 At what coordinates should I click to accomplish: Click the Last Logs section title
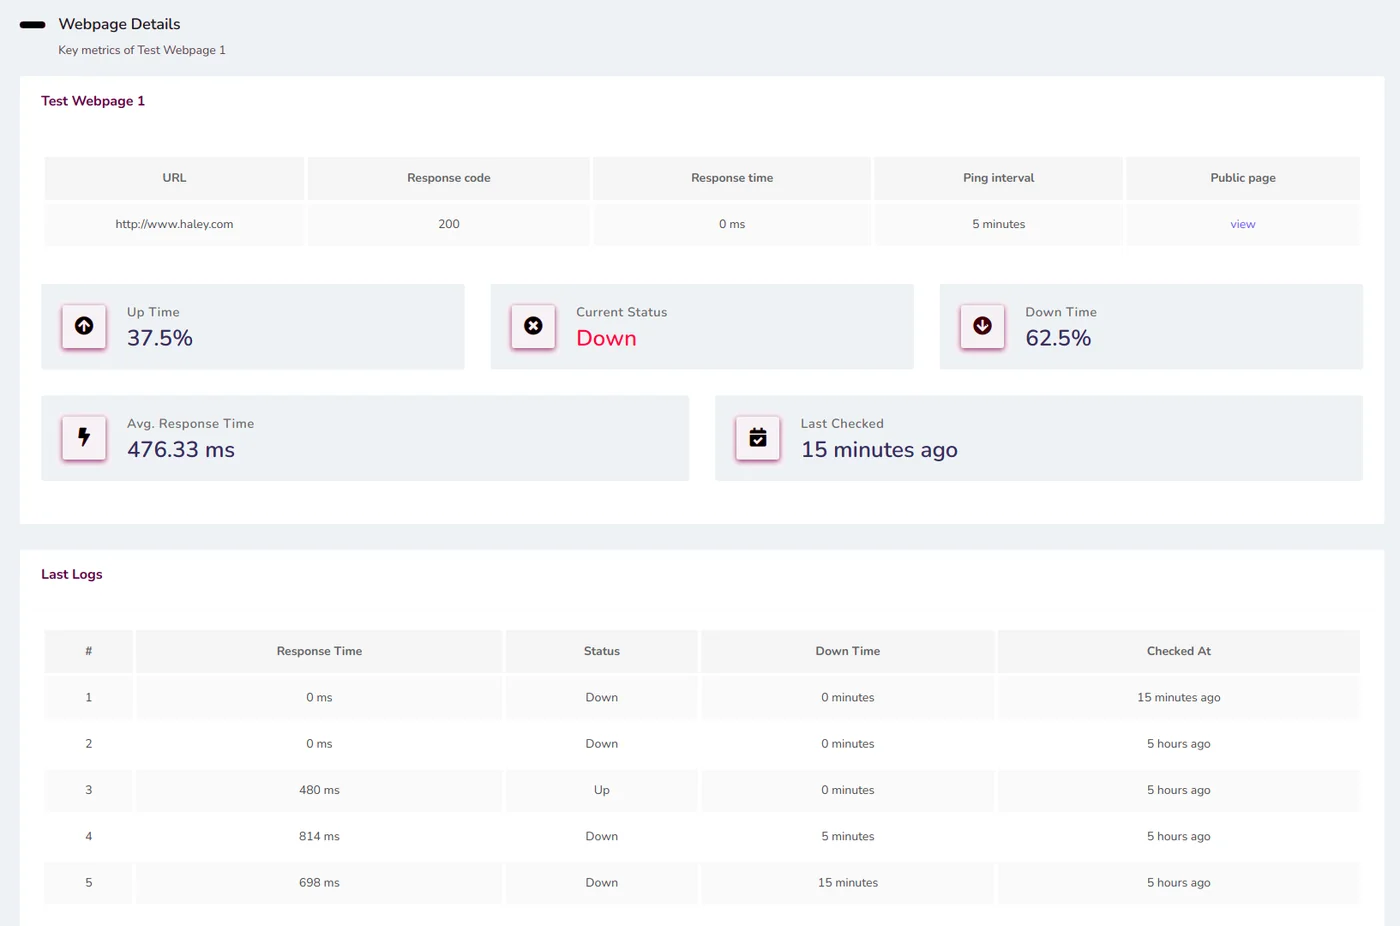coord(72,574)
